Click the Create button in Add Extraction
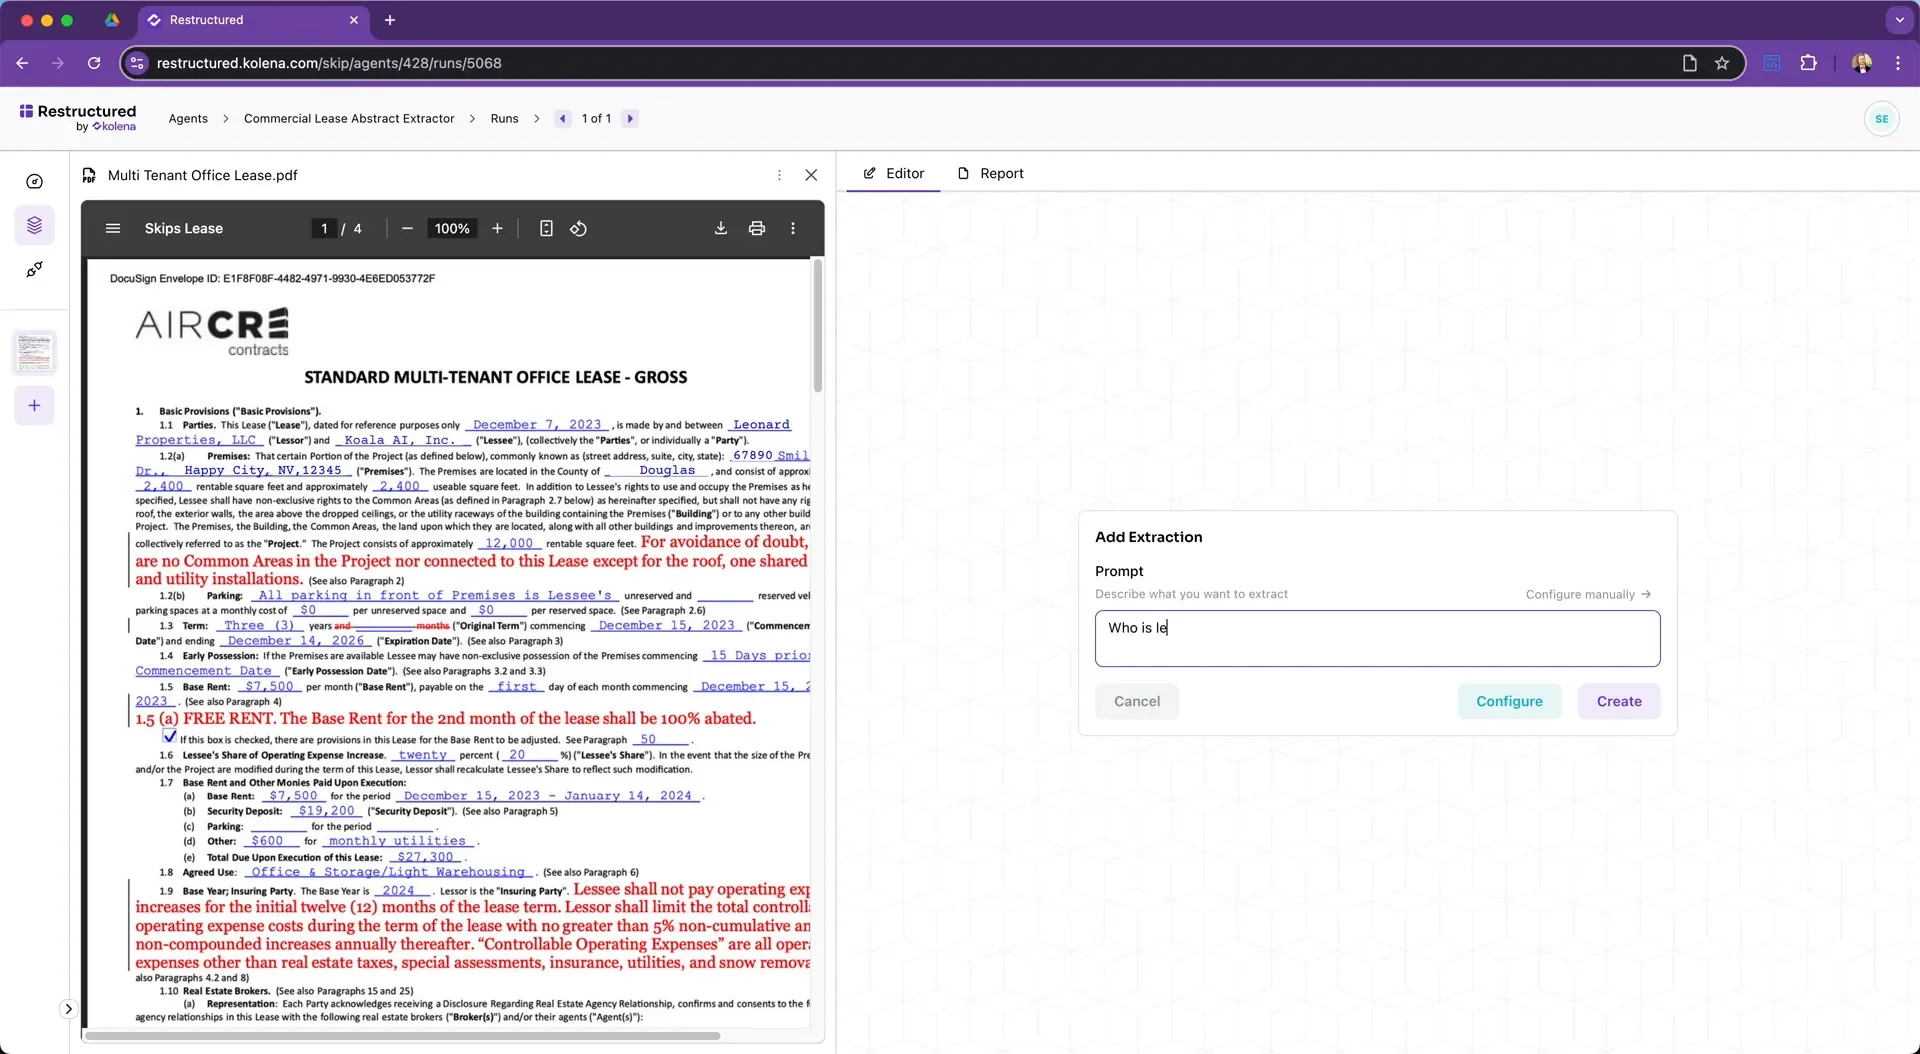Screen dimensions: 1920x1054 coord(1618,701)
